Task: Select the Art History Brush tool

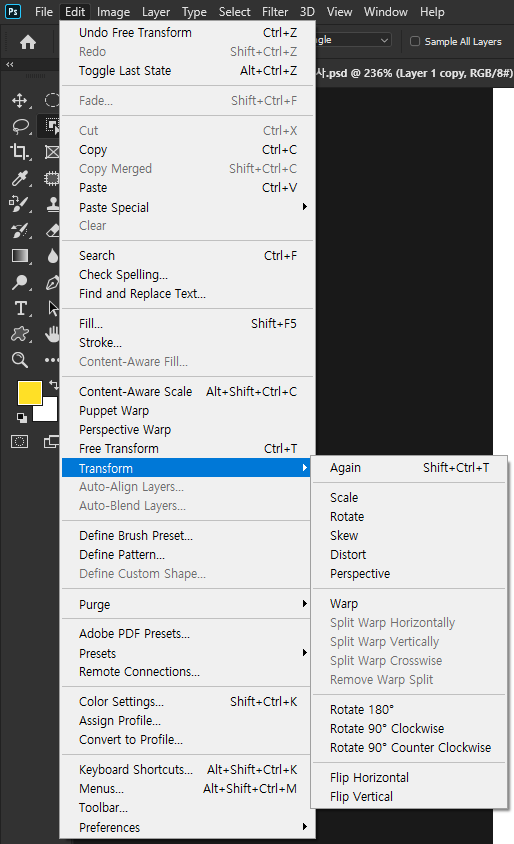Action: (x=20, y=230)
